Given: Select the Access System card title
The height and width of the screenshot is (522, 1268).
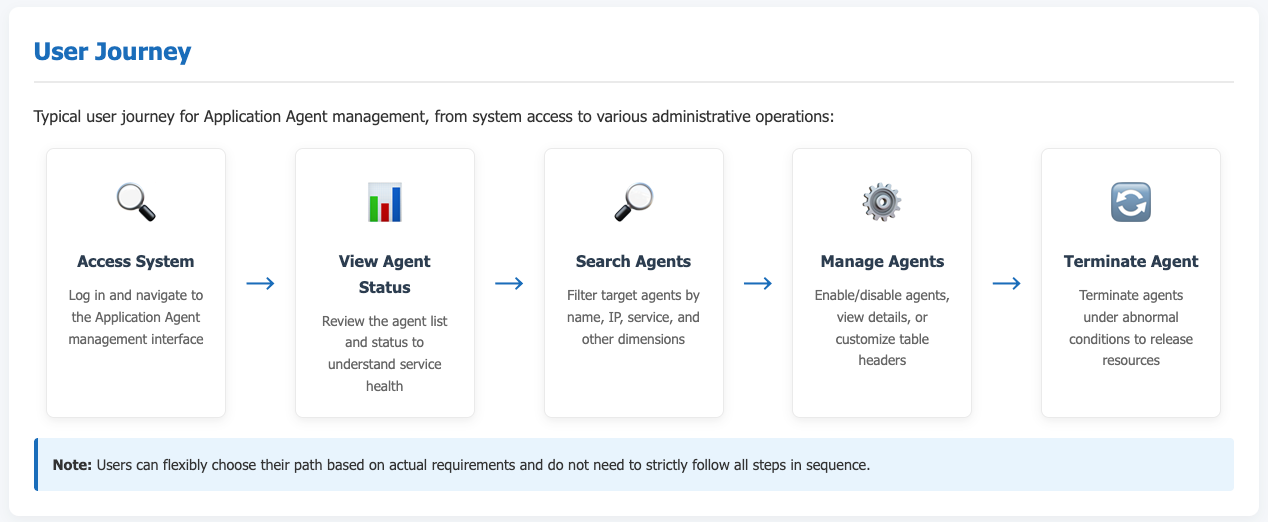Looking at the screenshot, I should [x=136, y=262].
